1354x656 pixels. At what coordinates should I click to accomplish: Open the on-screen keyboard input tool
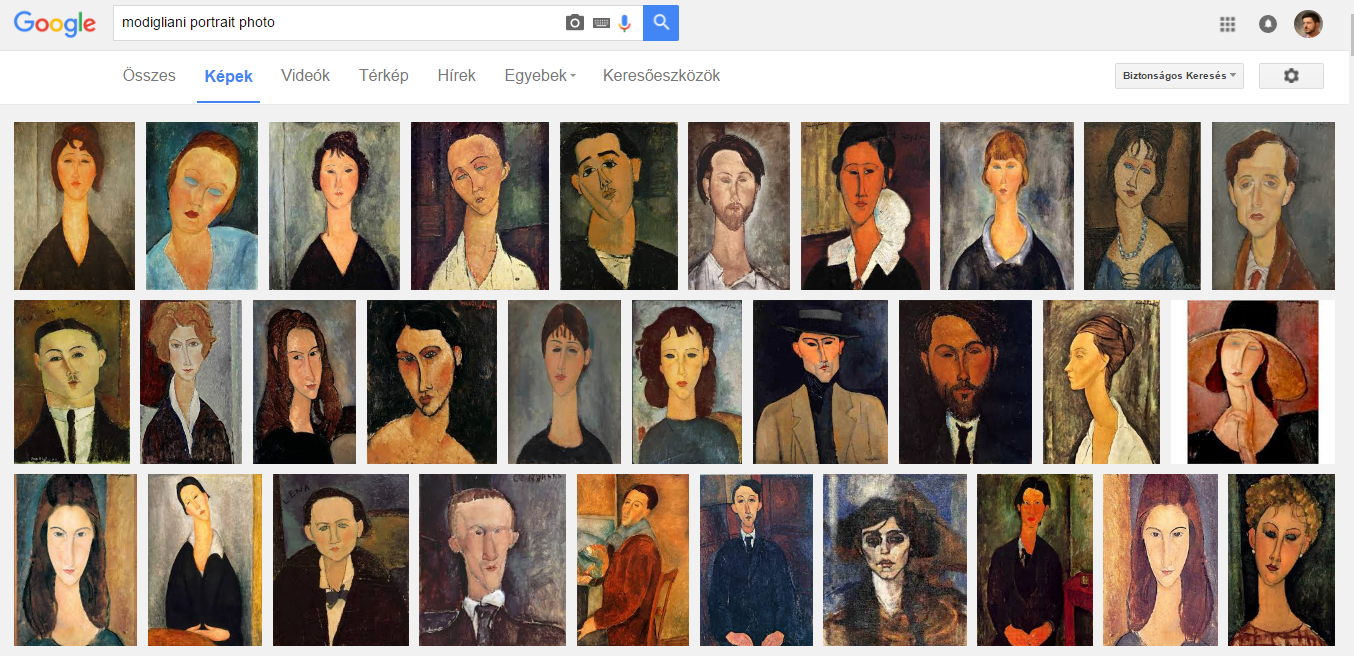[x=601, y=23]
